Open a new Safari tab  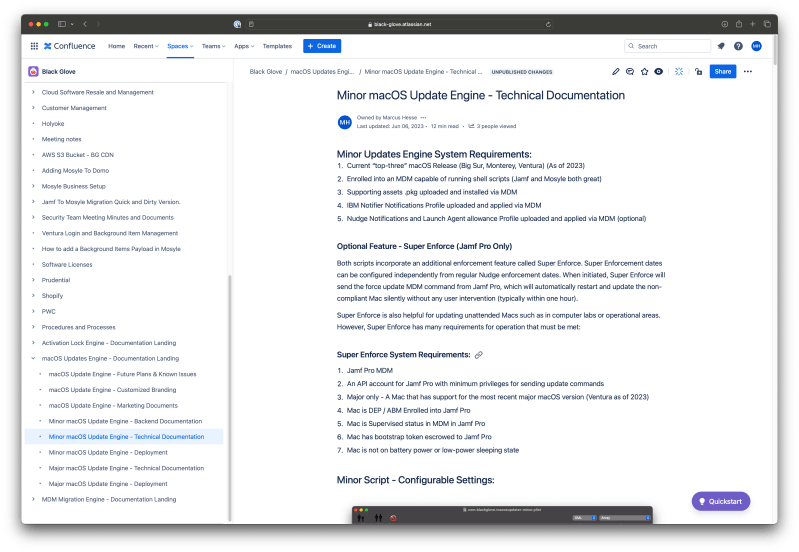point(752,24)
